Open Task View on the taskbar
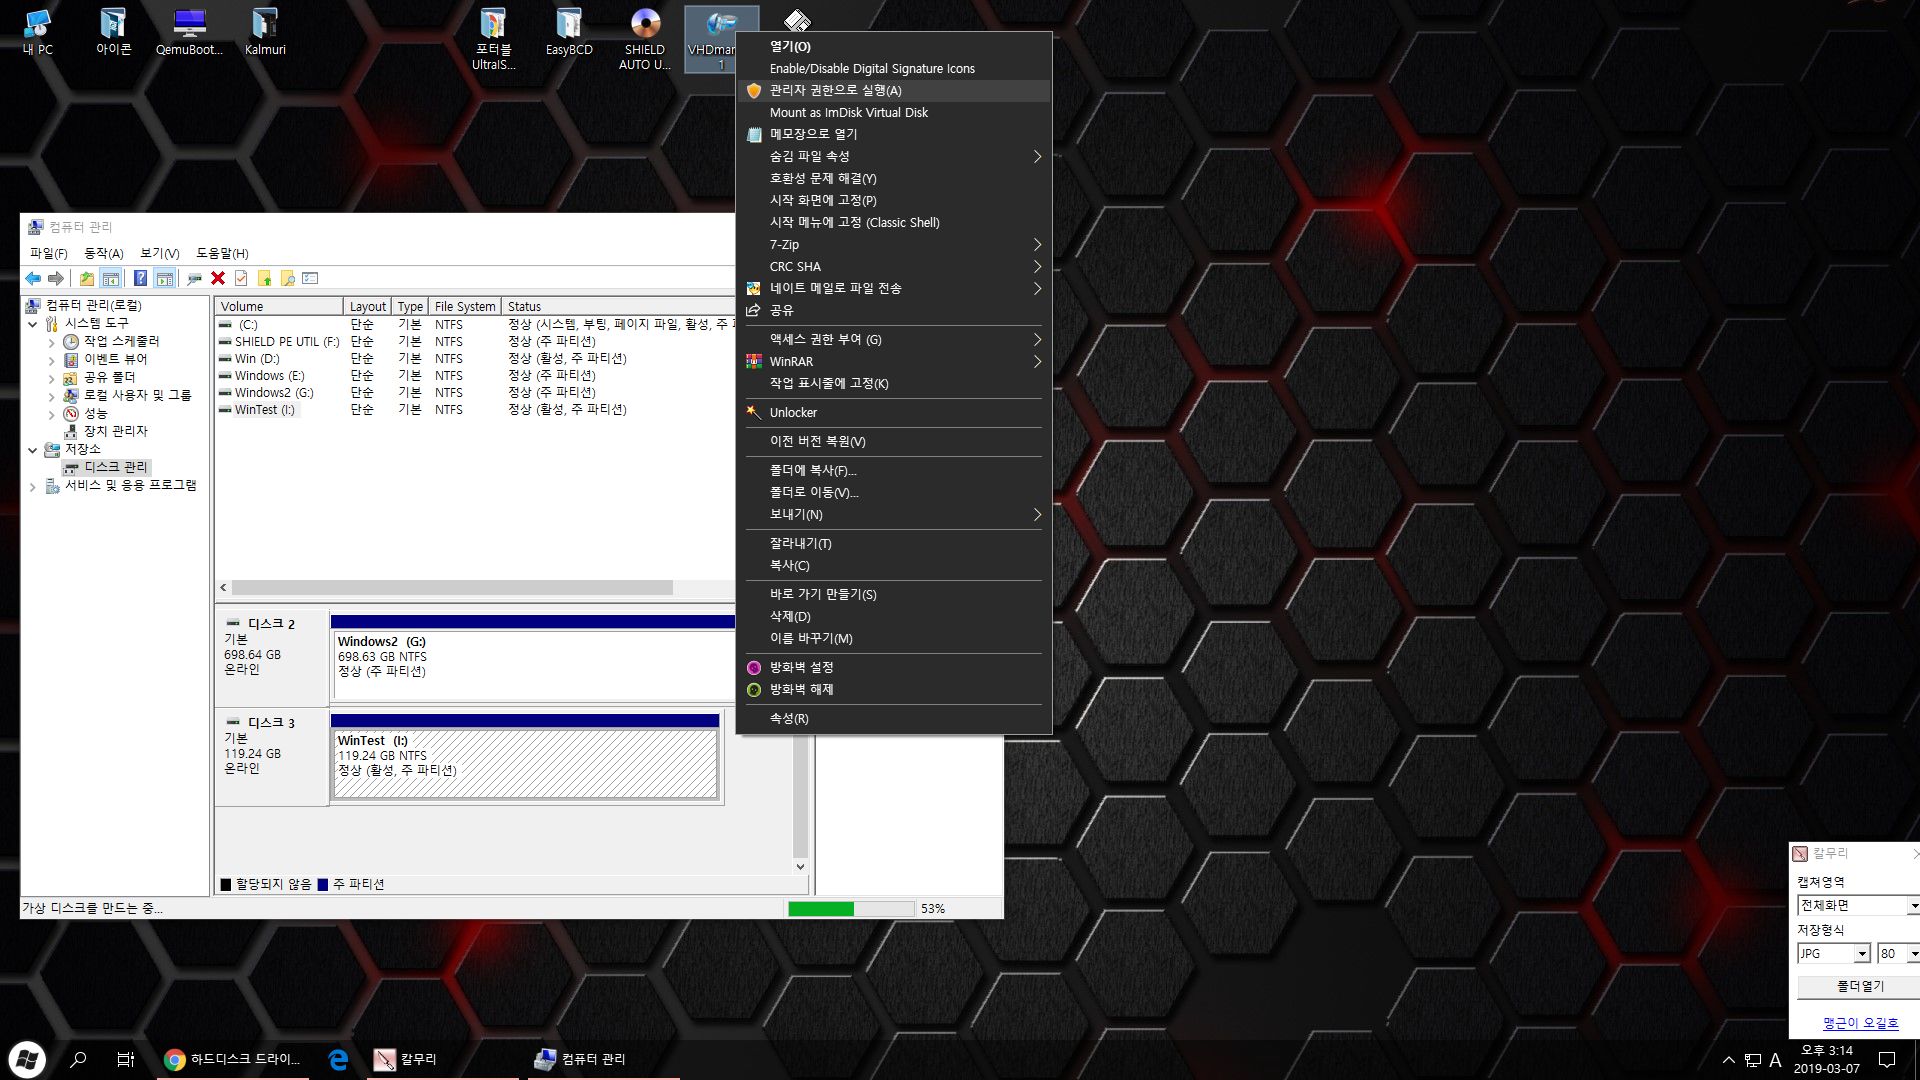The height and width of the screenshot is (1080, 1920). [125, 1059]
